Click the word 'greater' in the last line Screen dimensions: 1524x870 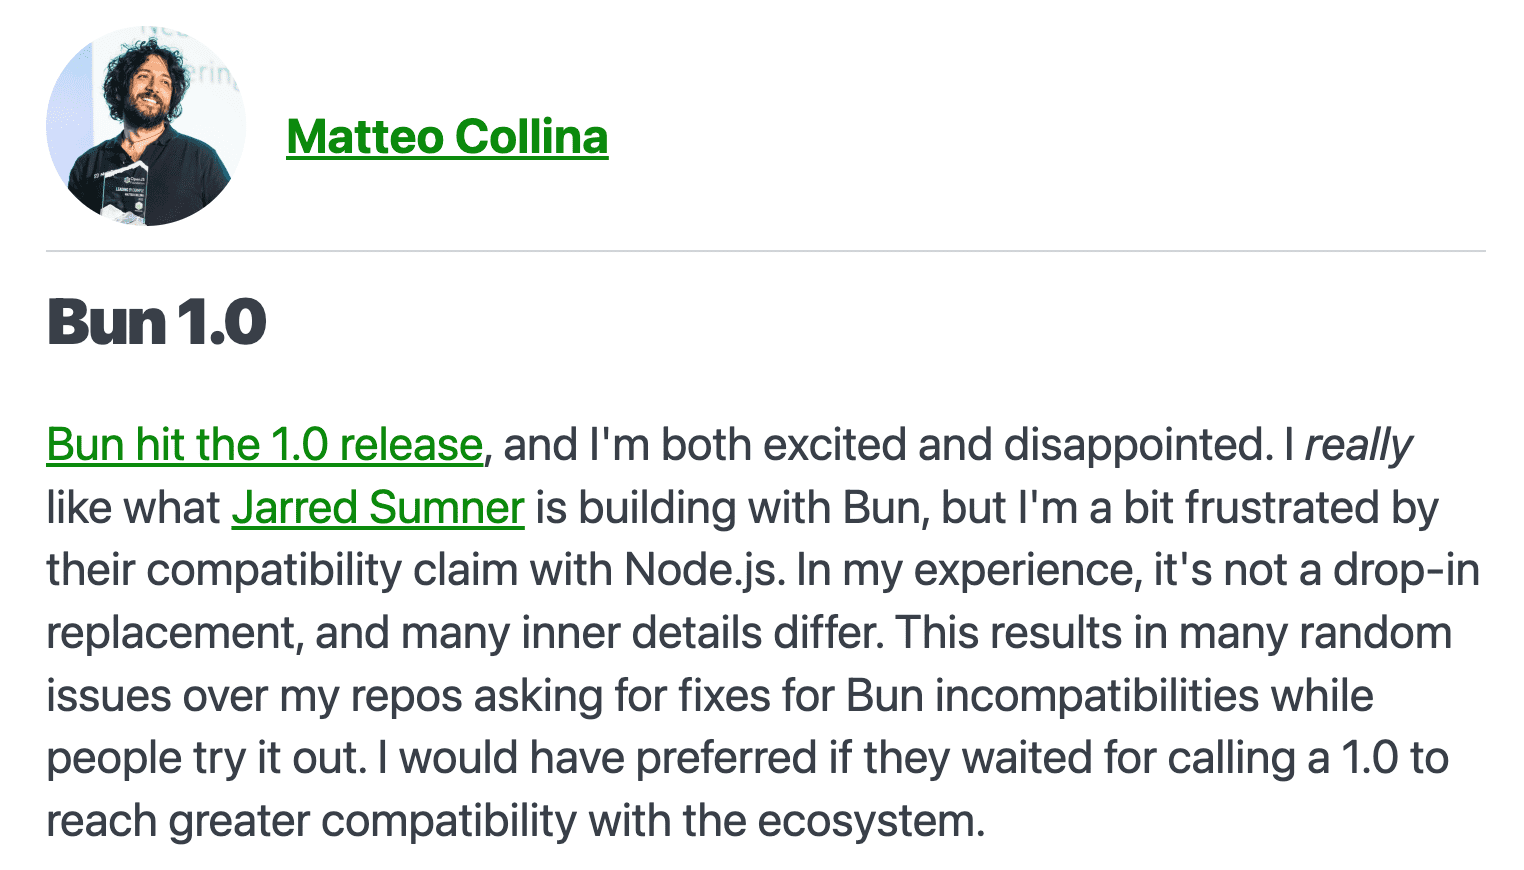239,821
